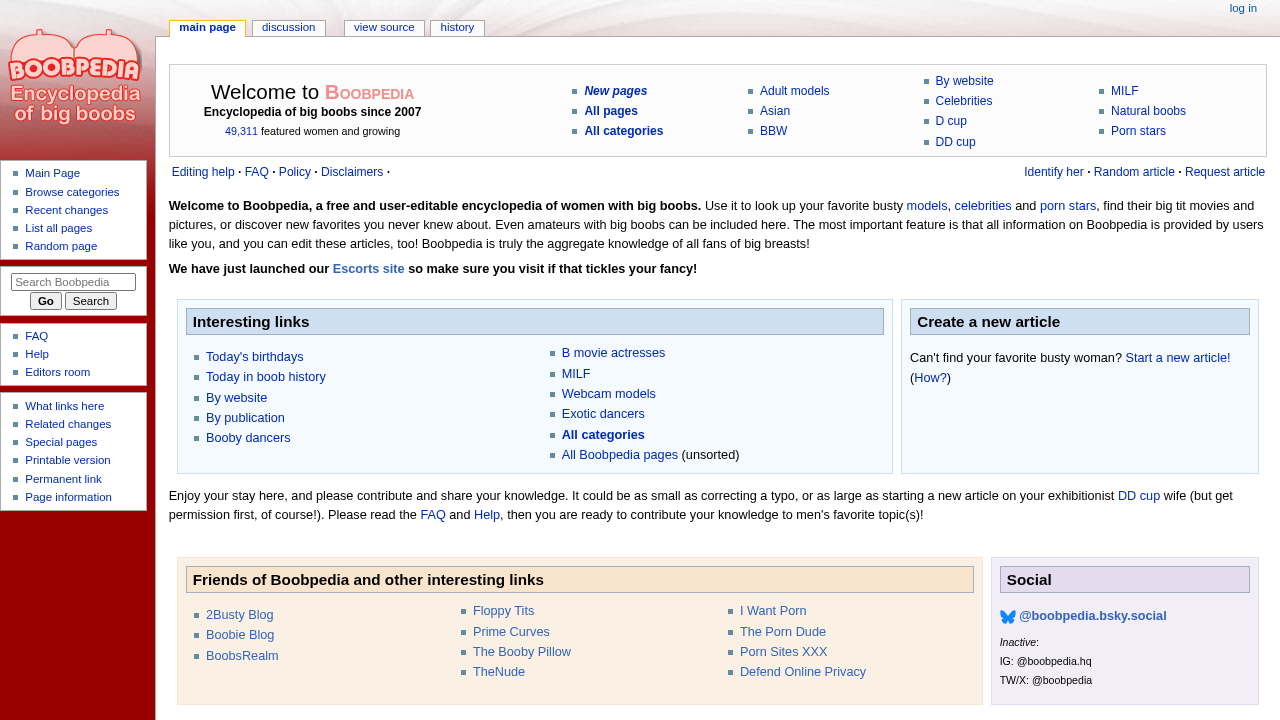Open Recent changes in sidebar

point(66,210)
